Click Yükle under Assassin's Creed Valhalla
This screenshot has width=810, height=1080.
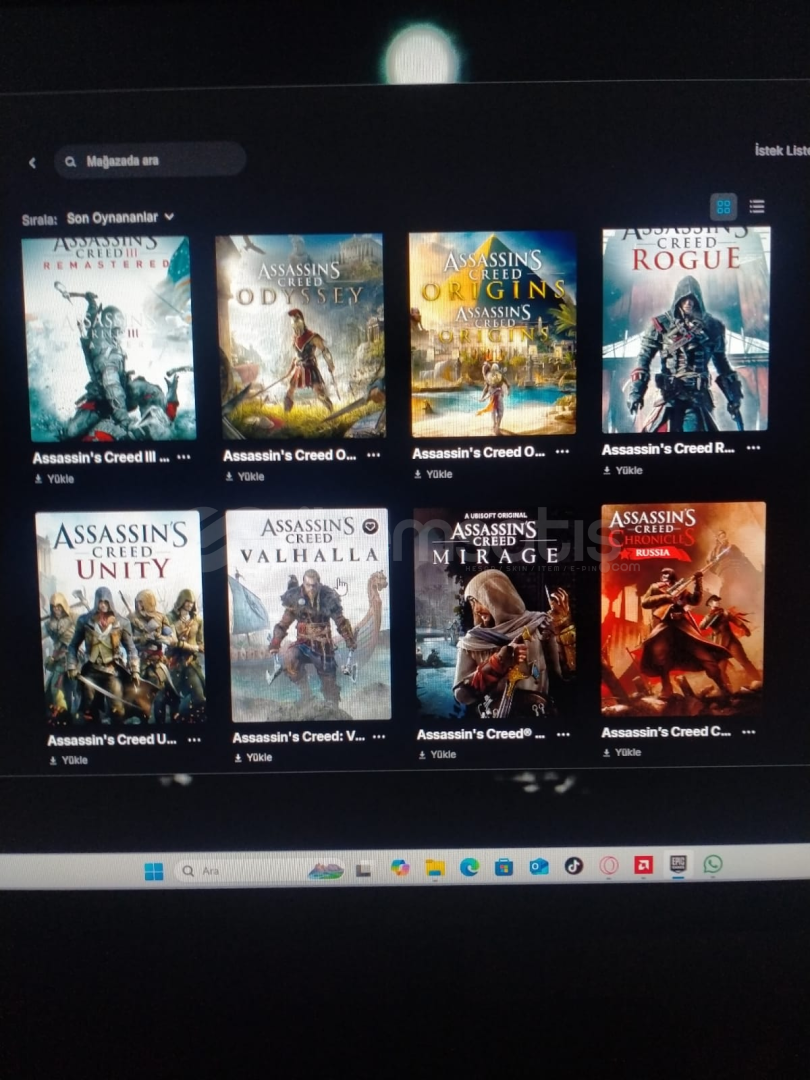(253, 758)
